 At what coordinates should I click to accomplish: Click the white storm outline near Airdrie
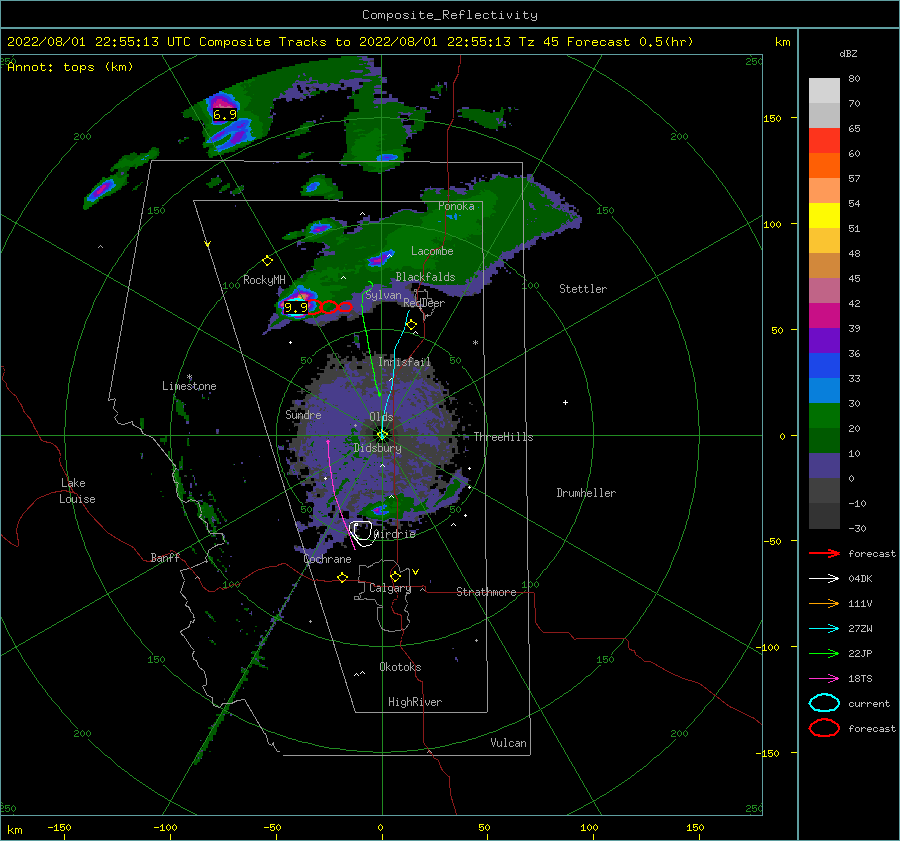pos(361,533)
